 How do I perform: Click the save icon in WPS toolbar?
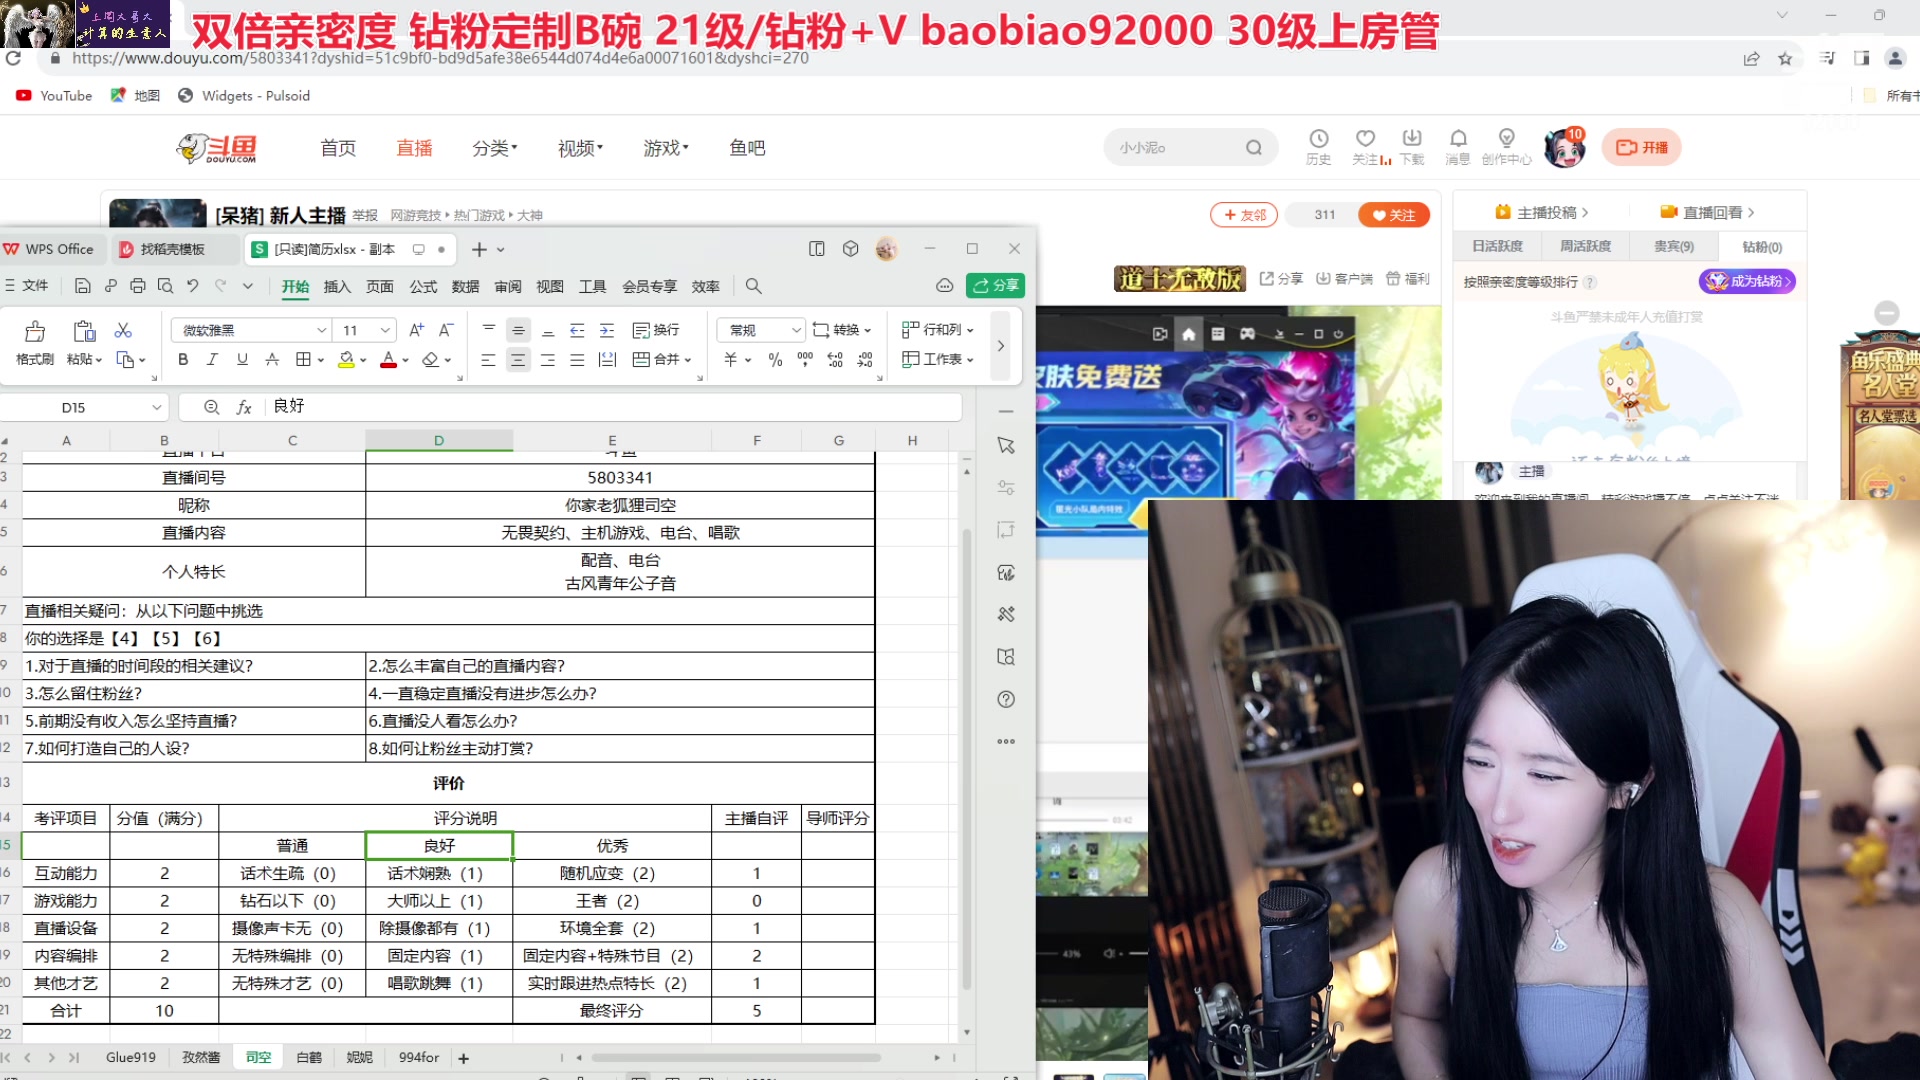83,286
